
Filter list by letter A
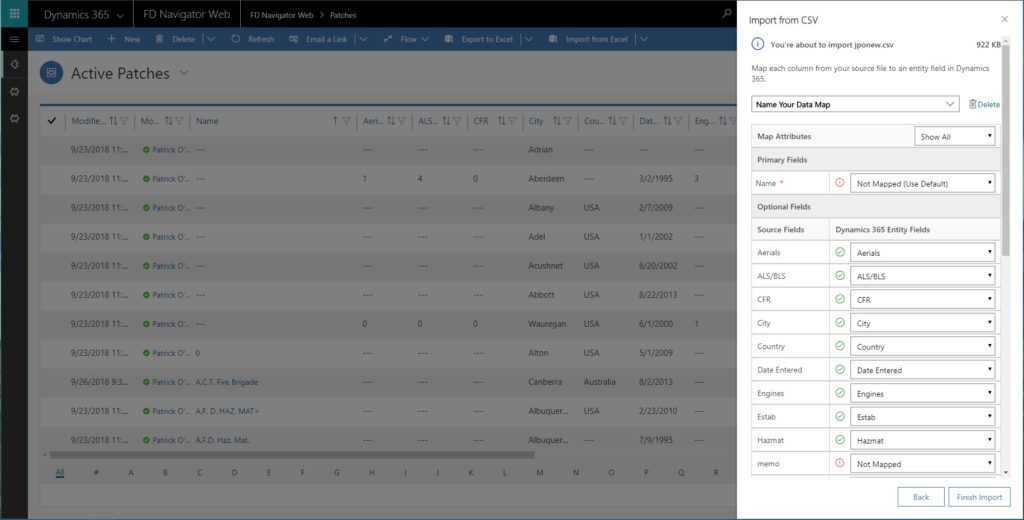[x=131, y=472]
